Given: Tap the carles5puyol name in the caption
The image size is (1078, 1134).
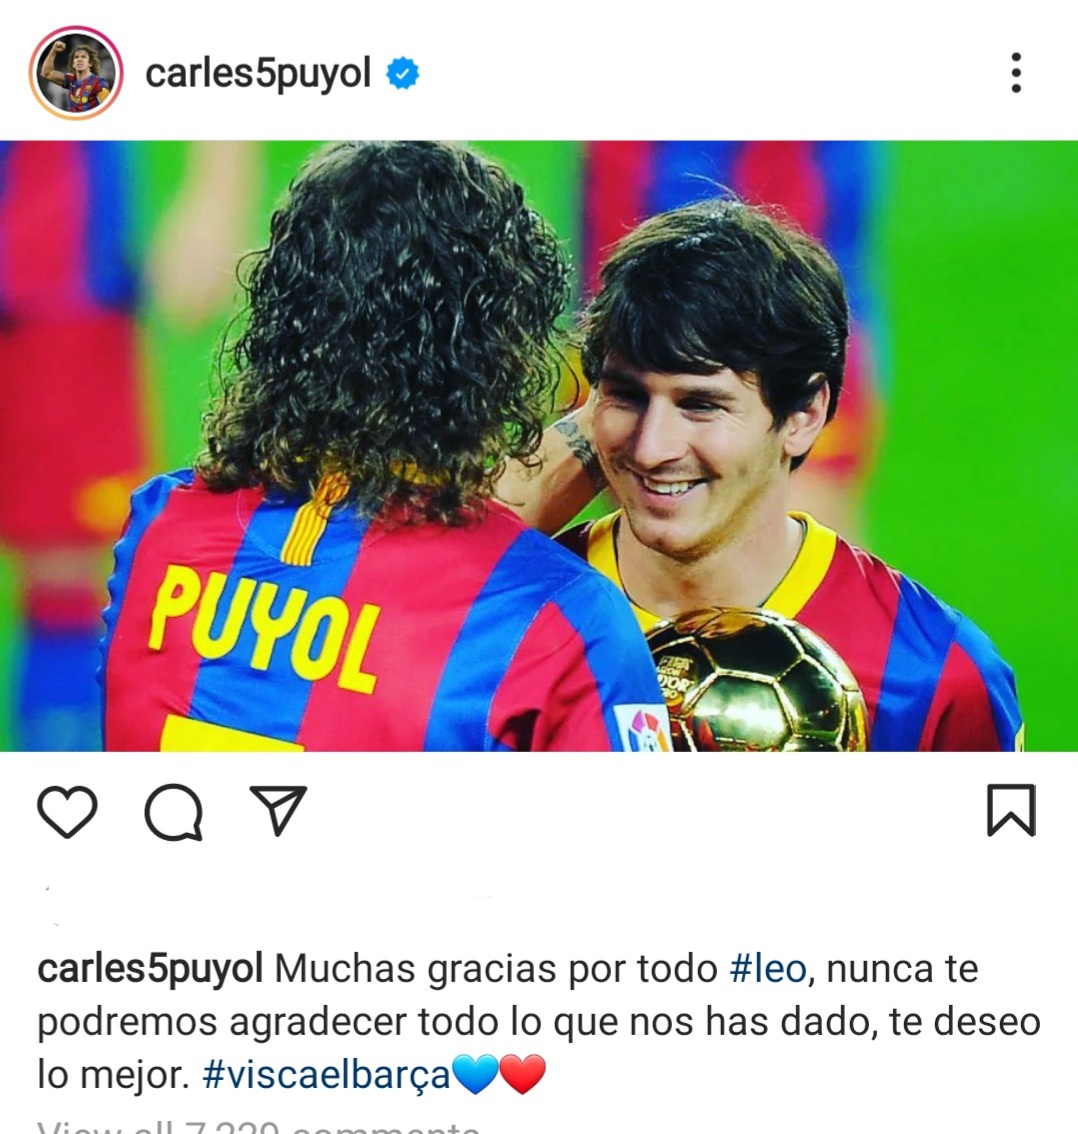Looking at the screenshot, I should click(x=150, y=970).
